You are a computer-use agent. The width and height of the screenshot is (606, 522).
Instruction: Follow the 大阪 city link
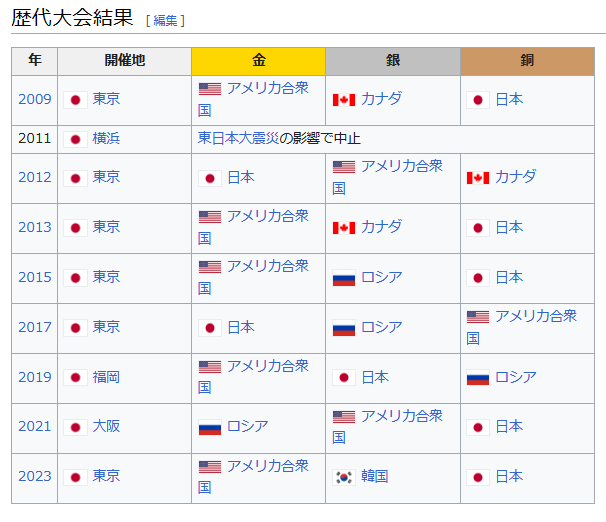[106, 426]
